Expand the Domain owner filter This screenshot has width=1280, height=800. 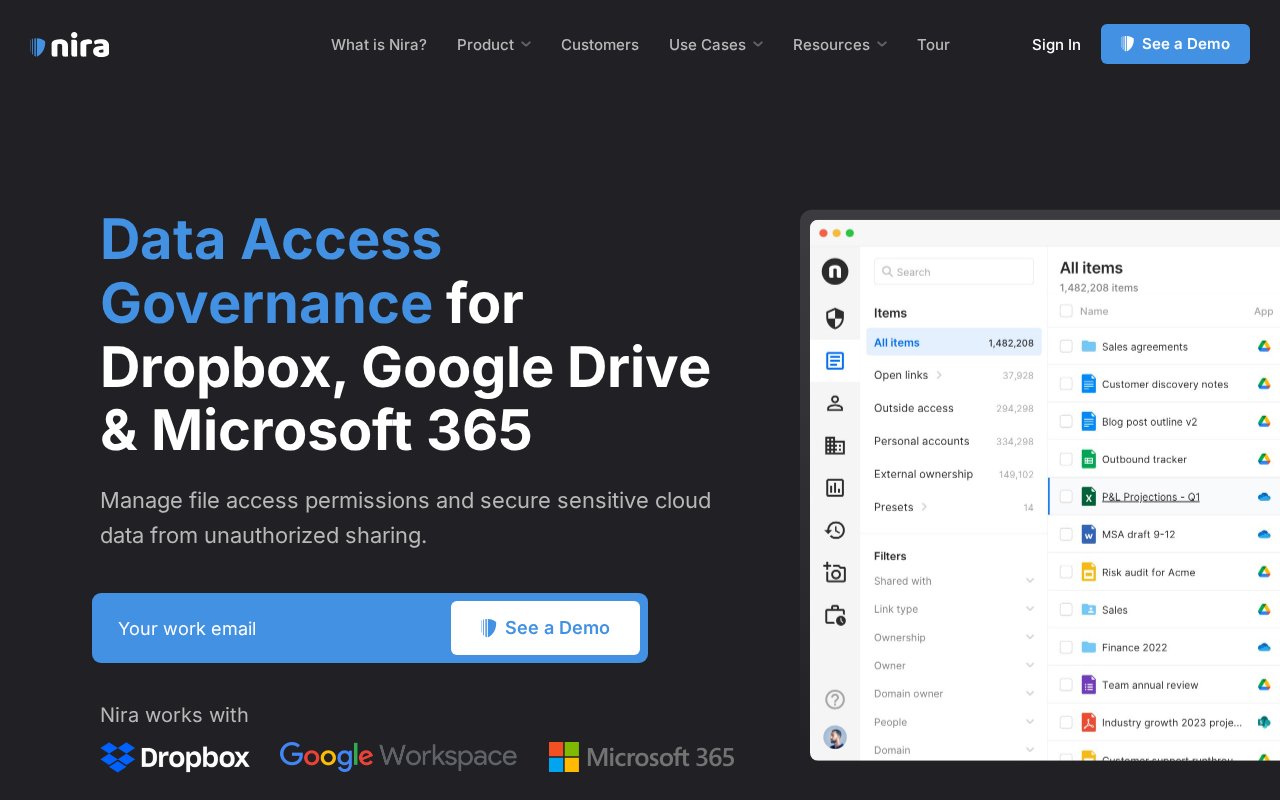pyautogui.click(x=954, y=693)
